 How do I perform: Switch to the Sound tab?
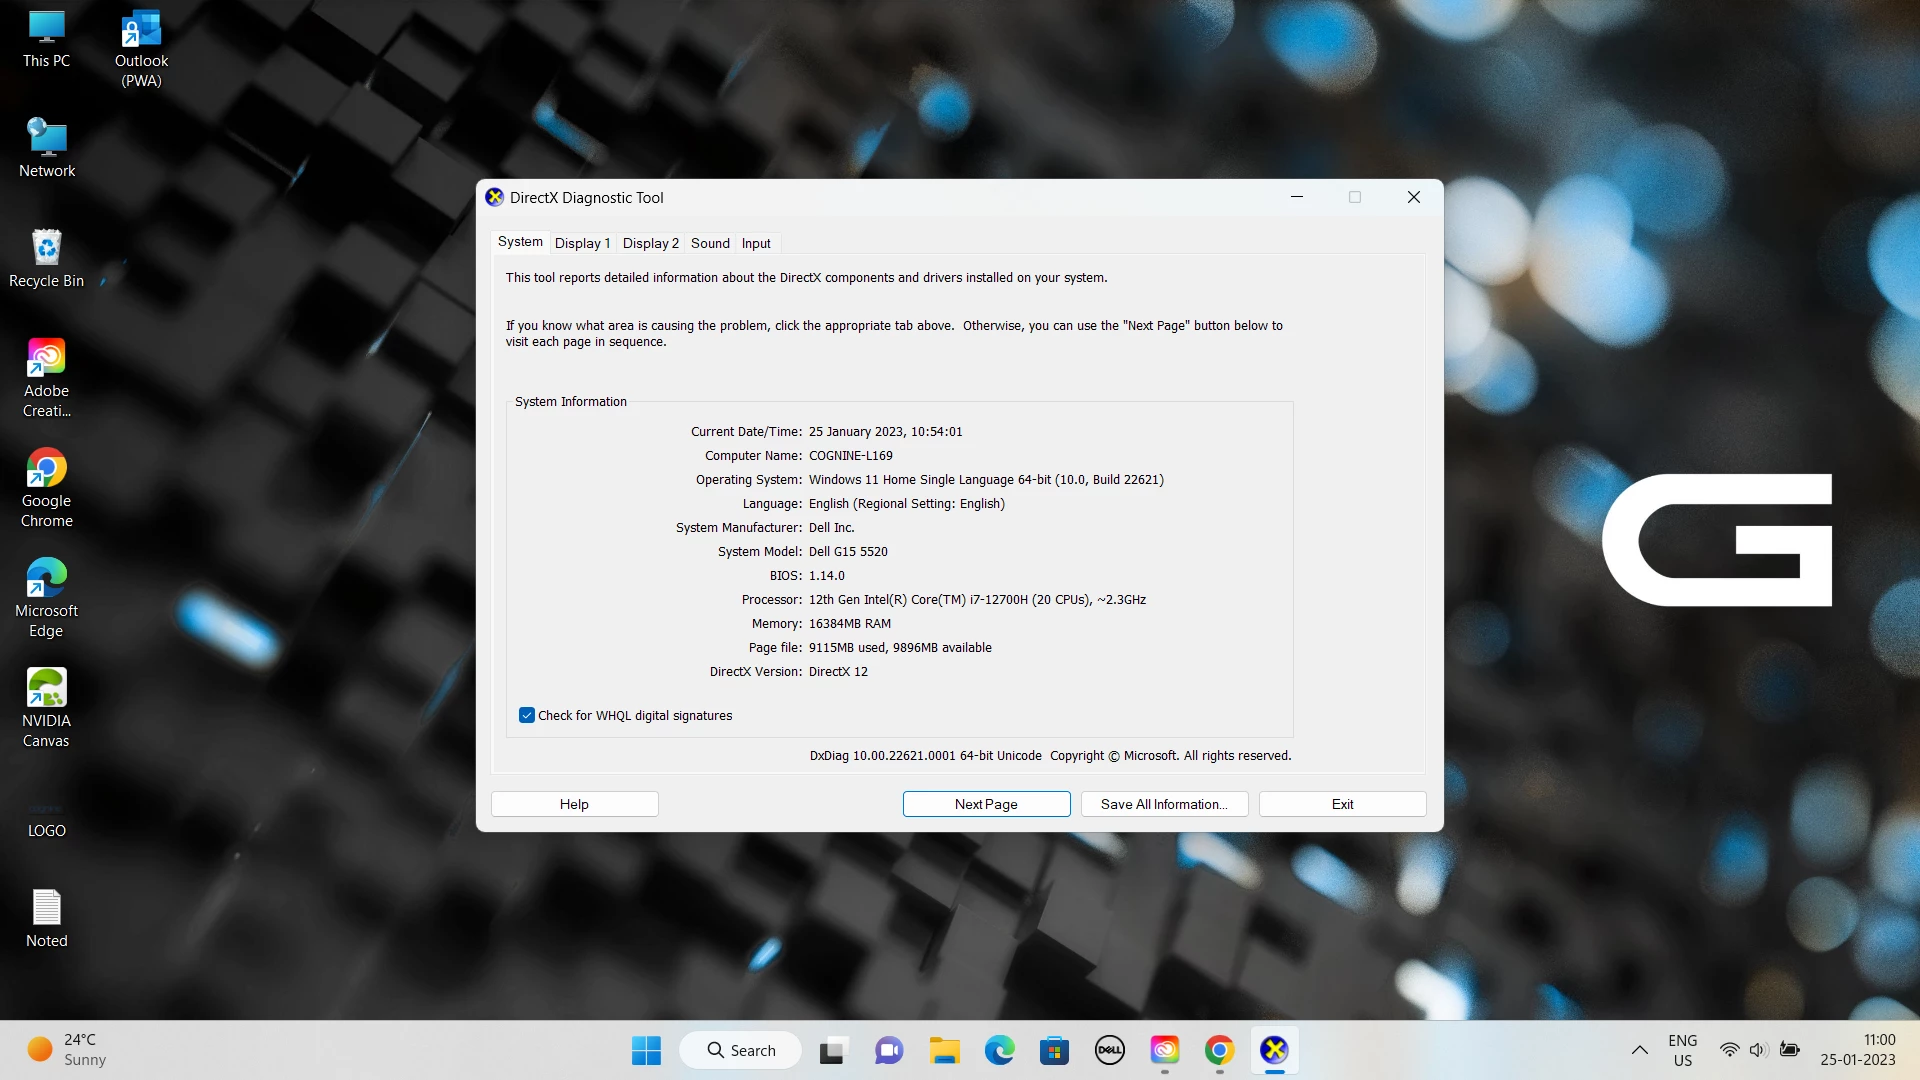click(x=710, y=243)
